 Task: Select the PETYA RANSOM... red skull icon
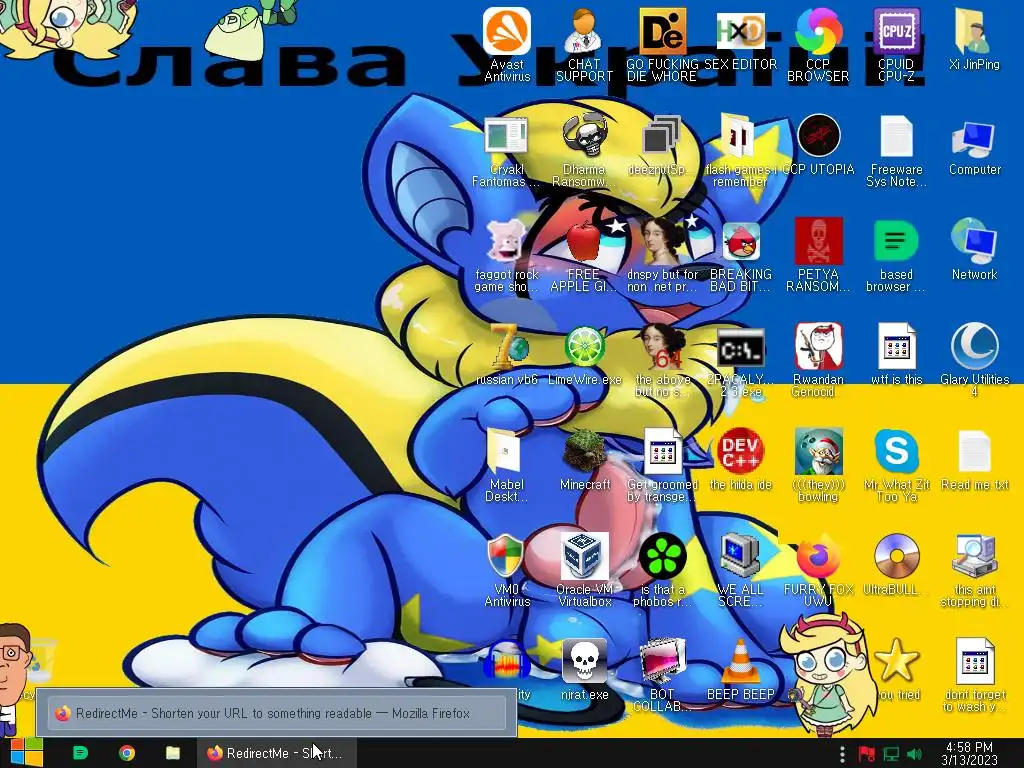coord(818,242)
